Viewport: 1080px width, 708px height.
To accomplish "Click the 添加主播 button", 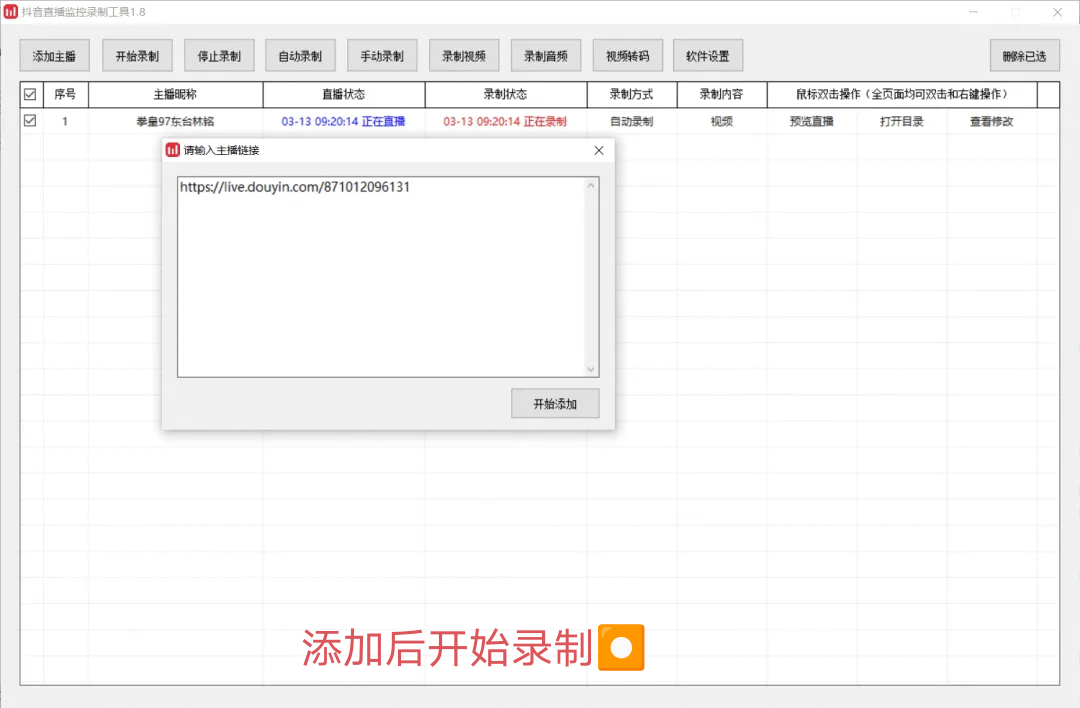I will [x=54, y=56].
